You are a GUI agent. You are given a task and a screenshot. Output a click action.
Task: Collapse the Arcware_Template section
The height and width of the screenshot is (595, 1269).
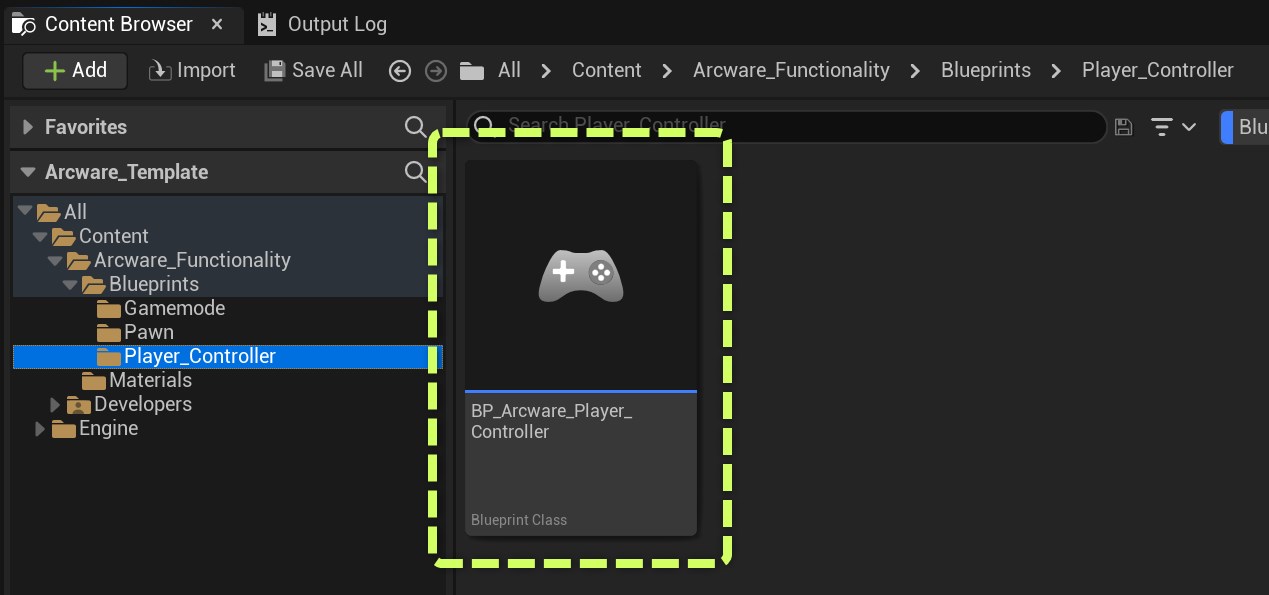(x=27, y=172)
